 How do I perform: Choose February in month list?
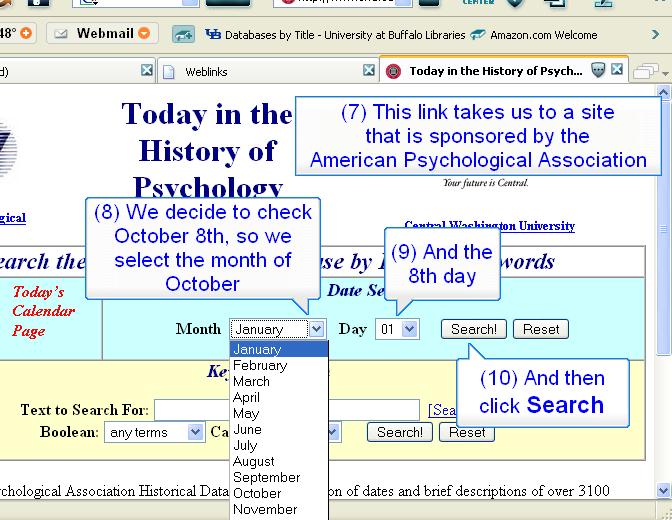click(279, 365)
